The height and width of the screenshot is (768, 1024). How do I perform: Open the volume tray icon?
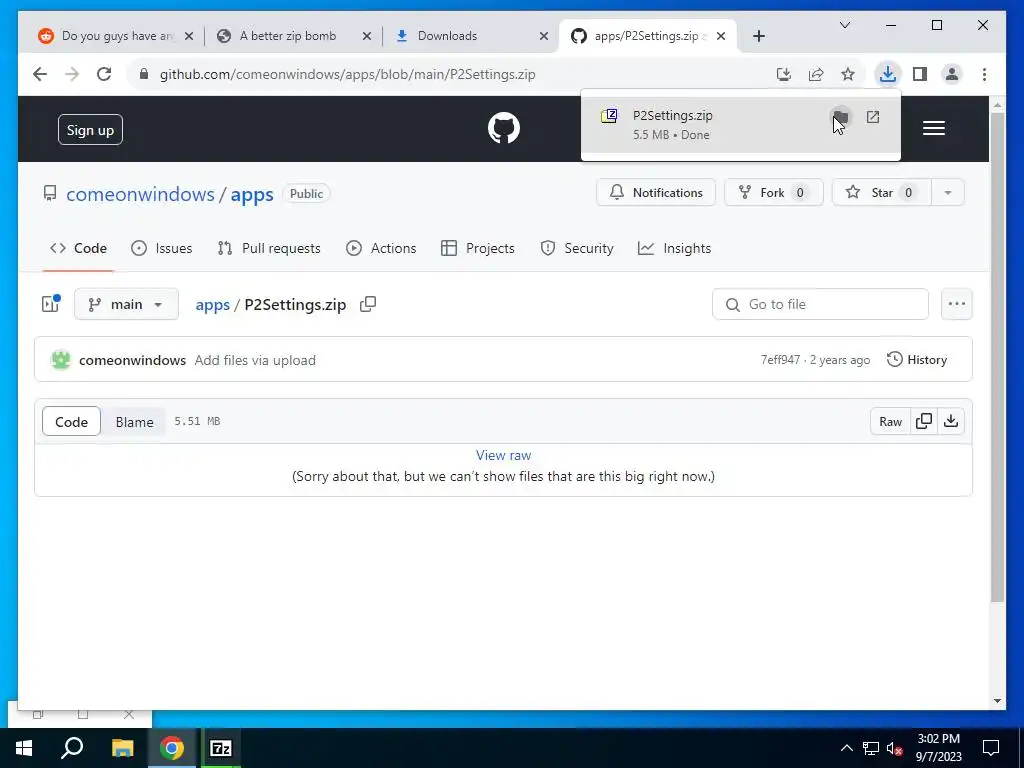[894, 748]
